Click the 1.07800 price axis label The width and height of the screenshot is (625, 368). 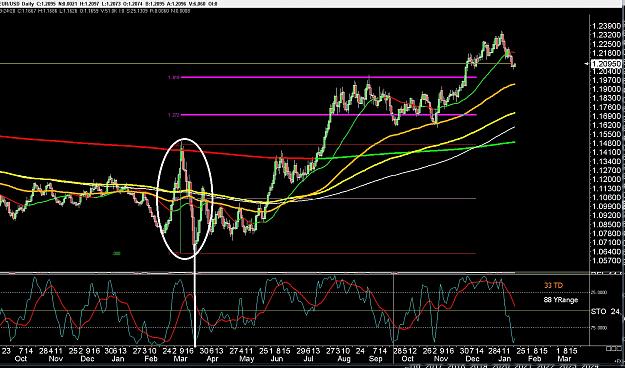(607, 233)
